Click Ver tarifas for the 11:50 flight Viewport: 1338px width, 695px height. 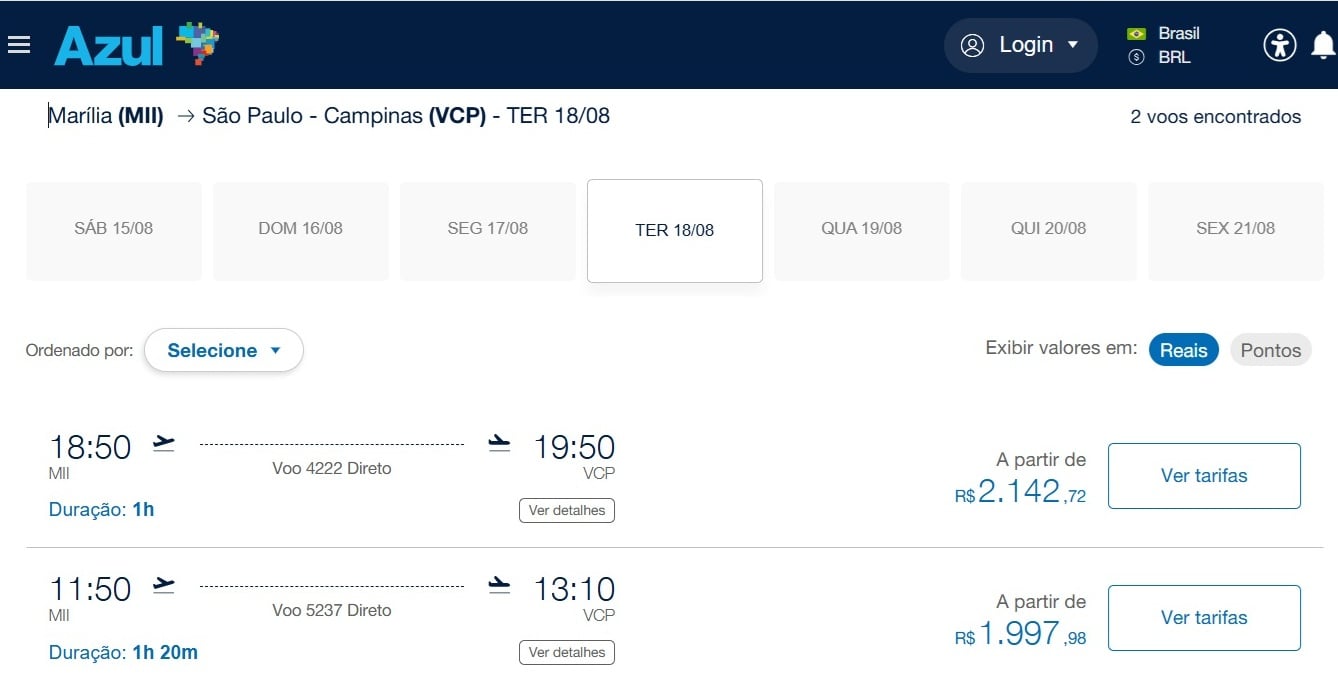tap(1204, 618)
